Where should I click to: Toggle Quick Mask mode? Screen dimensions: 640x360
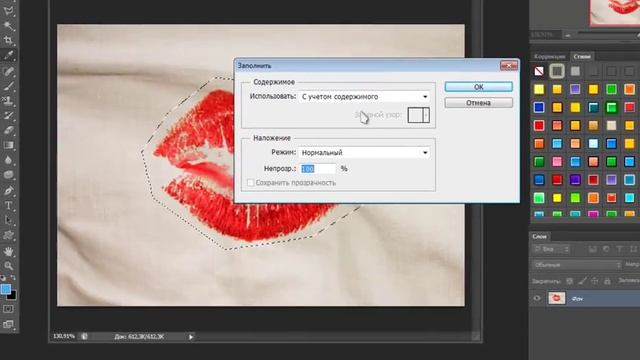[8, 309]
